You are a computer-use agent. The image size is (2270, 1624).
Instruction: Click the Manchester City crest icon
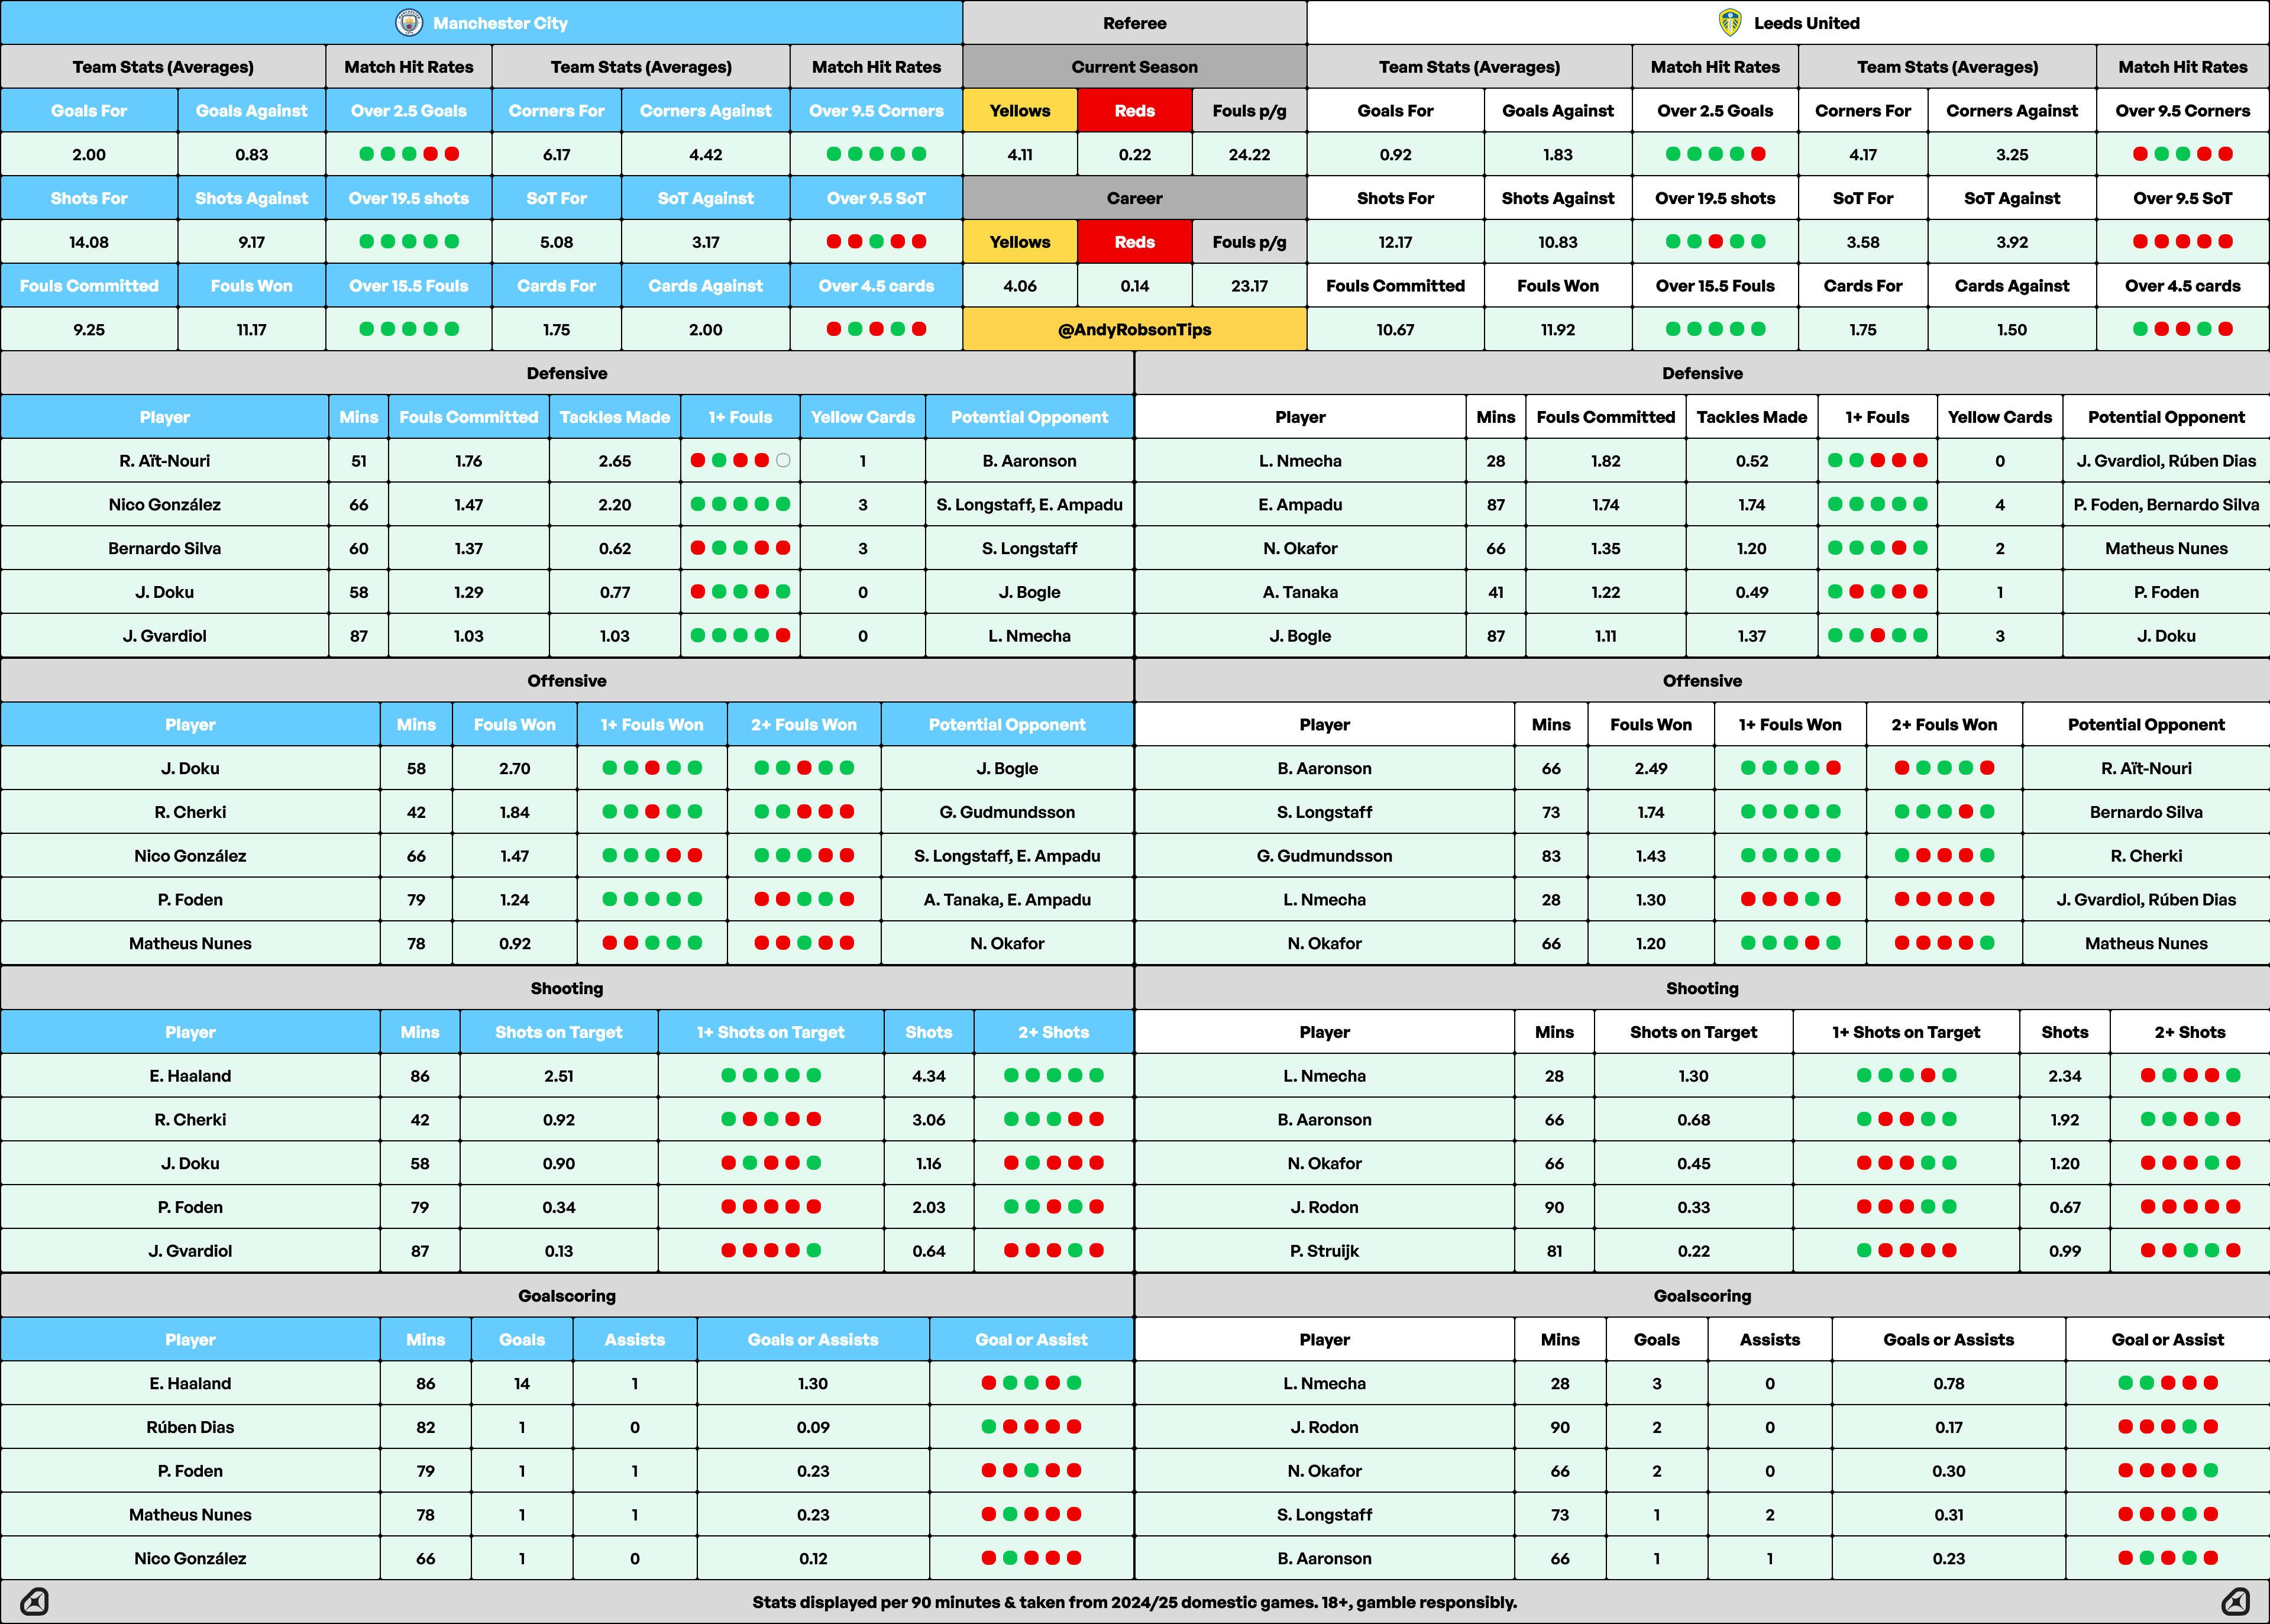409,23
